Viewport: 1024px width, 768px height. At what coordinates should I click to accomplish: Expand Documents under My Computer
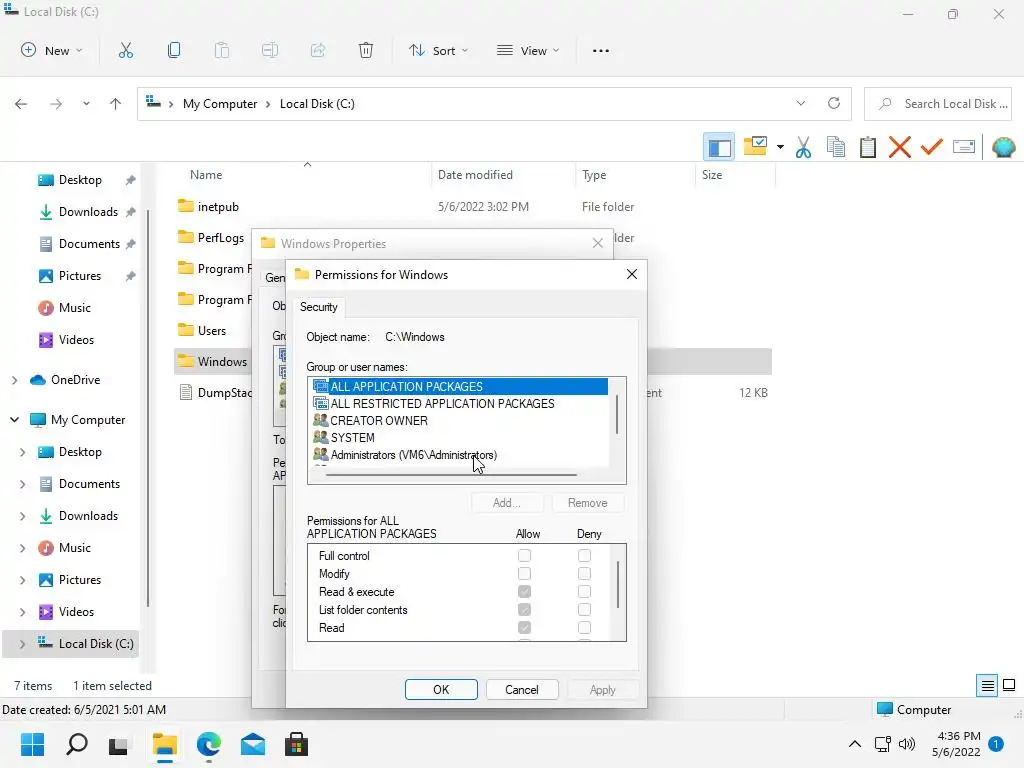(x=22, y=484)
